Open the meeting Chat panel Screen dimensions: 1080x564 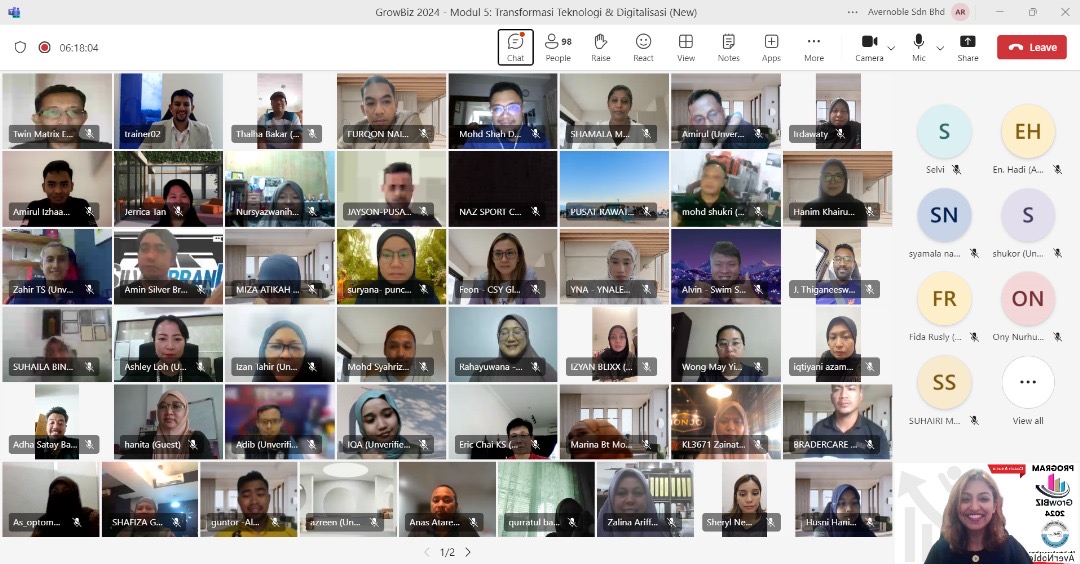pyautogui.click(x=515, y=47)
